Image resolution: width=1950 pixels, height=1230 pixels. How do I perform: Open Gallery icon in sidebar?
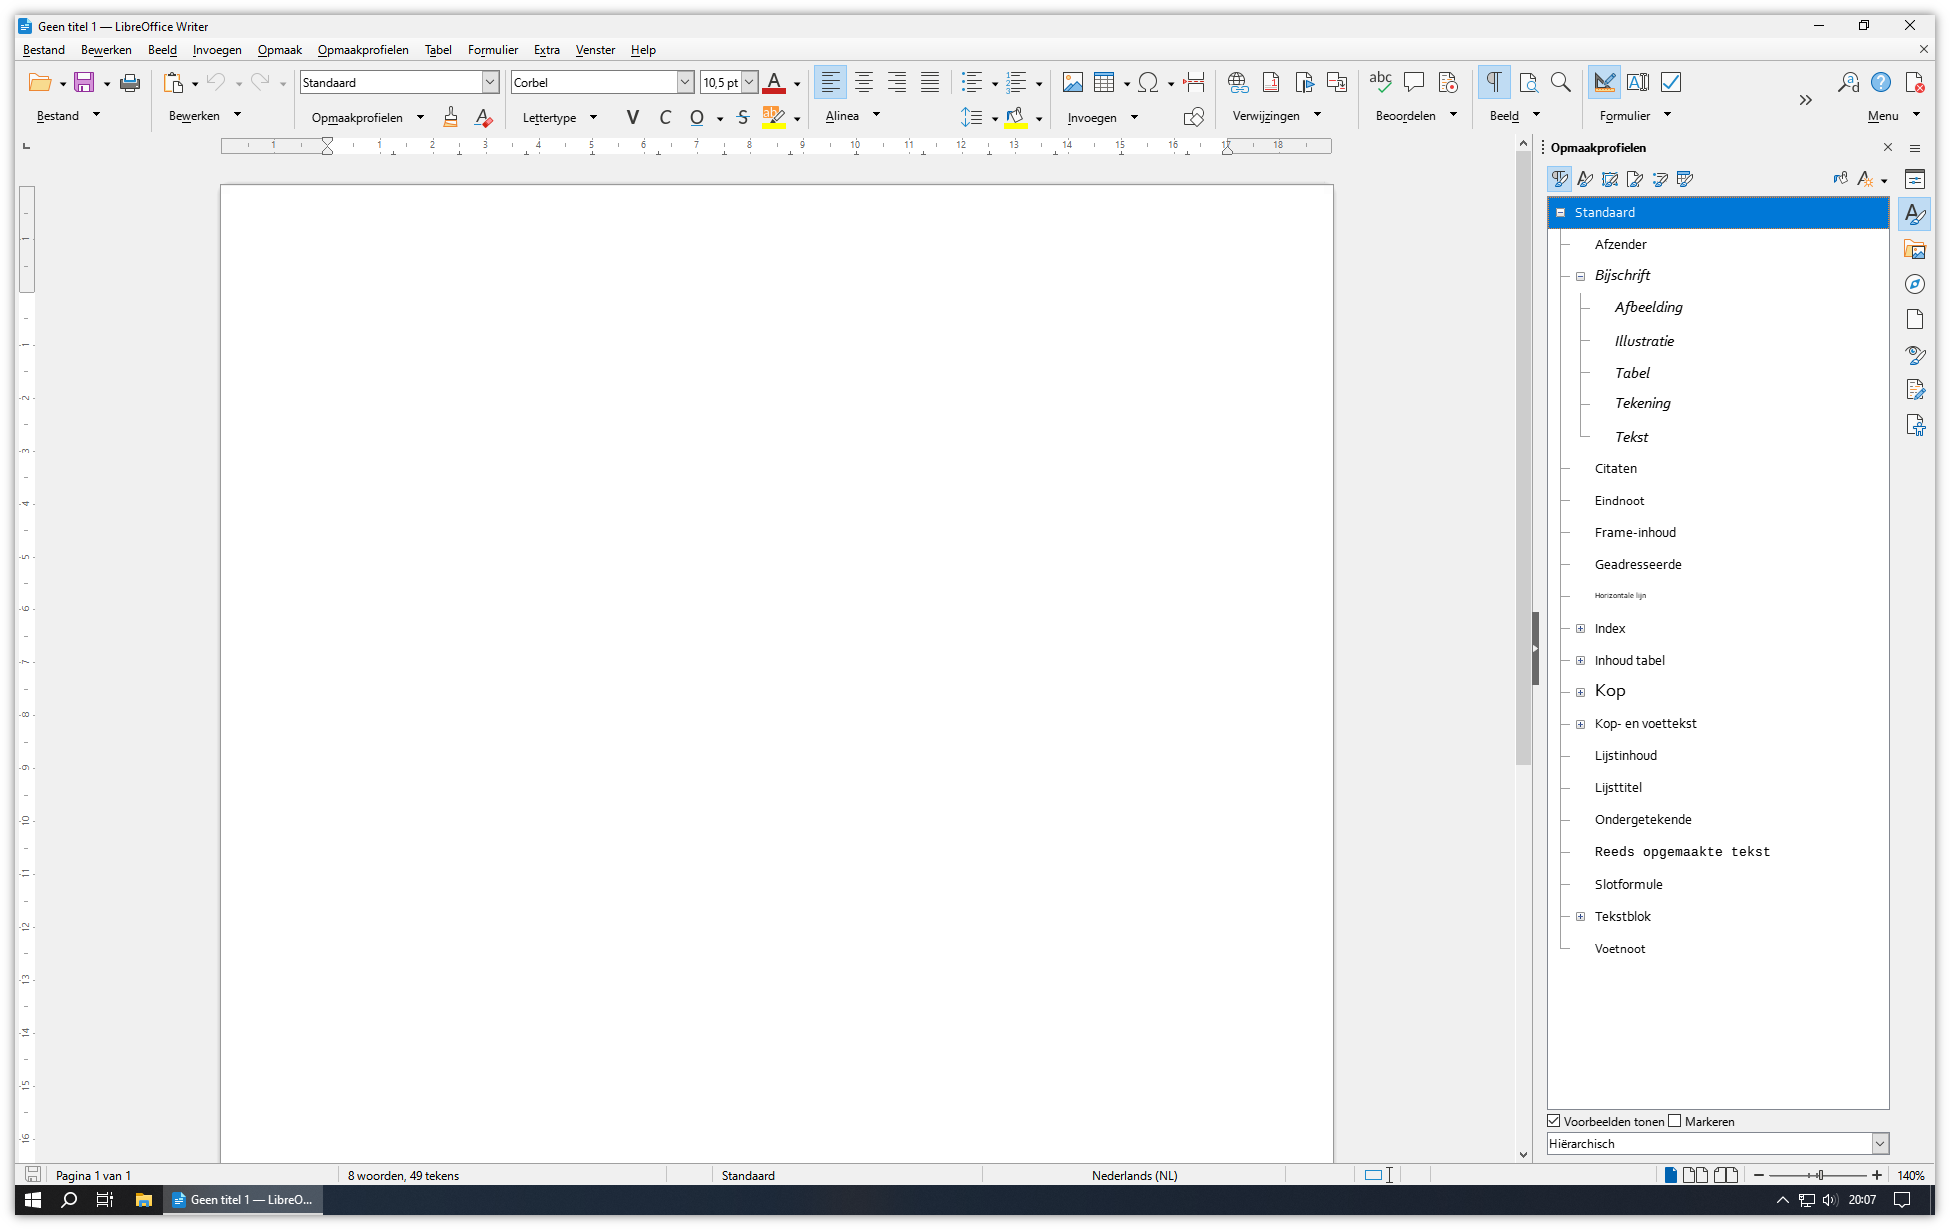tap(1914, 250)
